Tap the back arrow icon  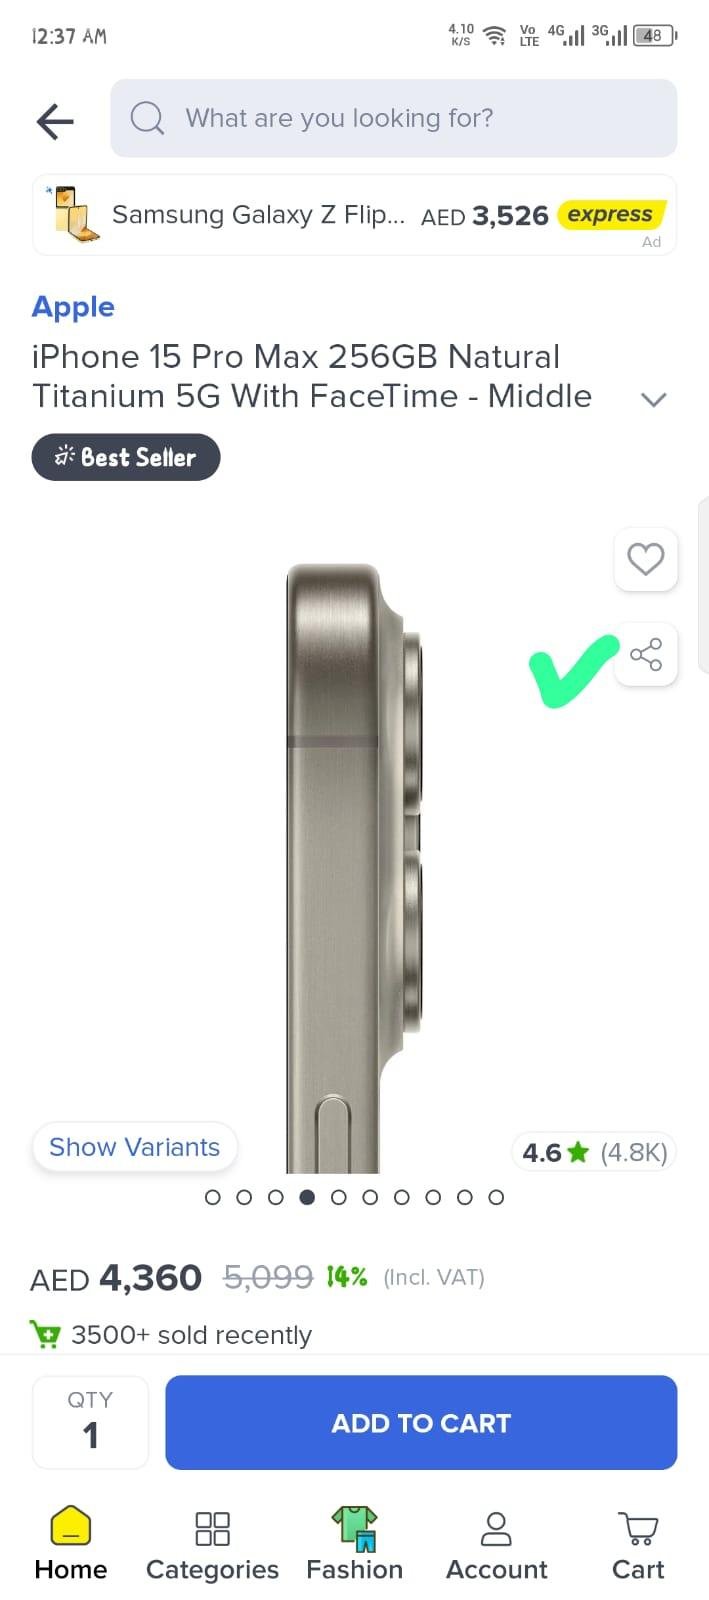(55, 121)
